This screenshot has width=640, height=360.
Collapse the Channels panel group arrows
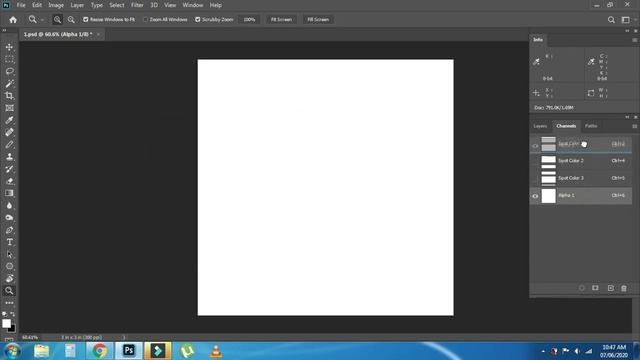click(627, 117)
